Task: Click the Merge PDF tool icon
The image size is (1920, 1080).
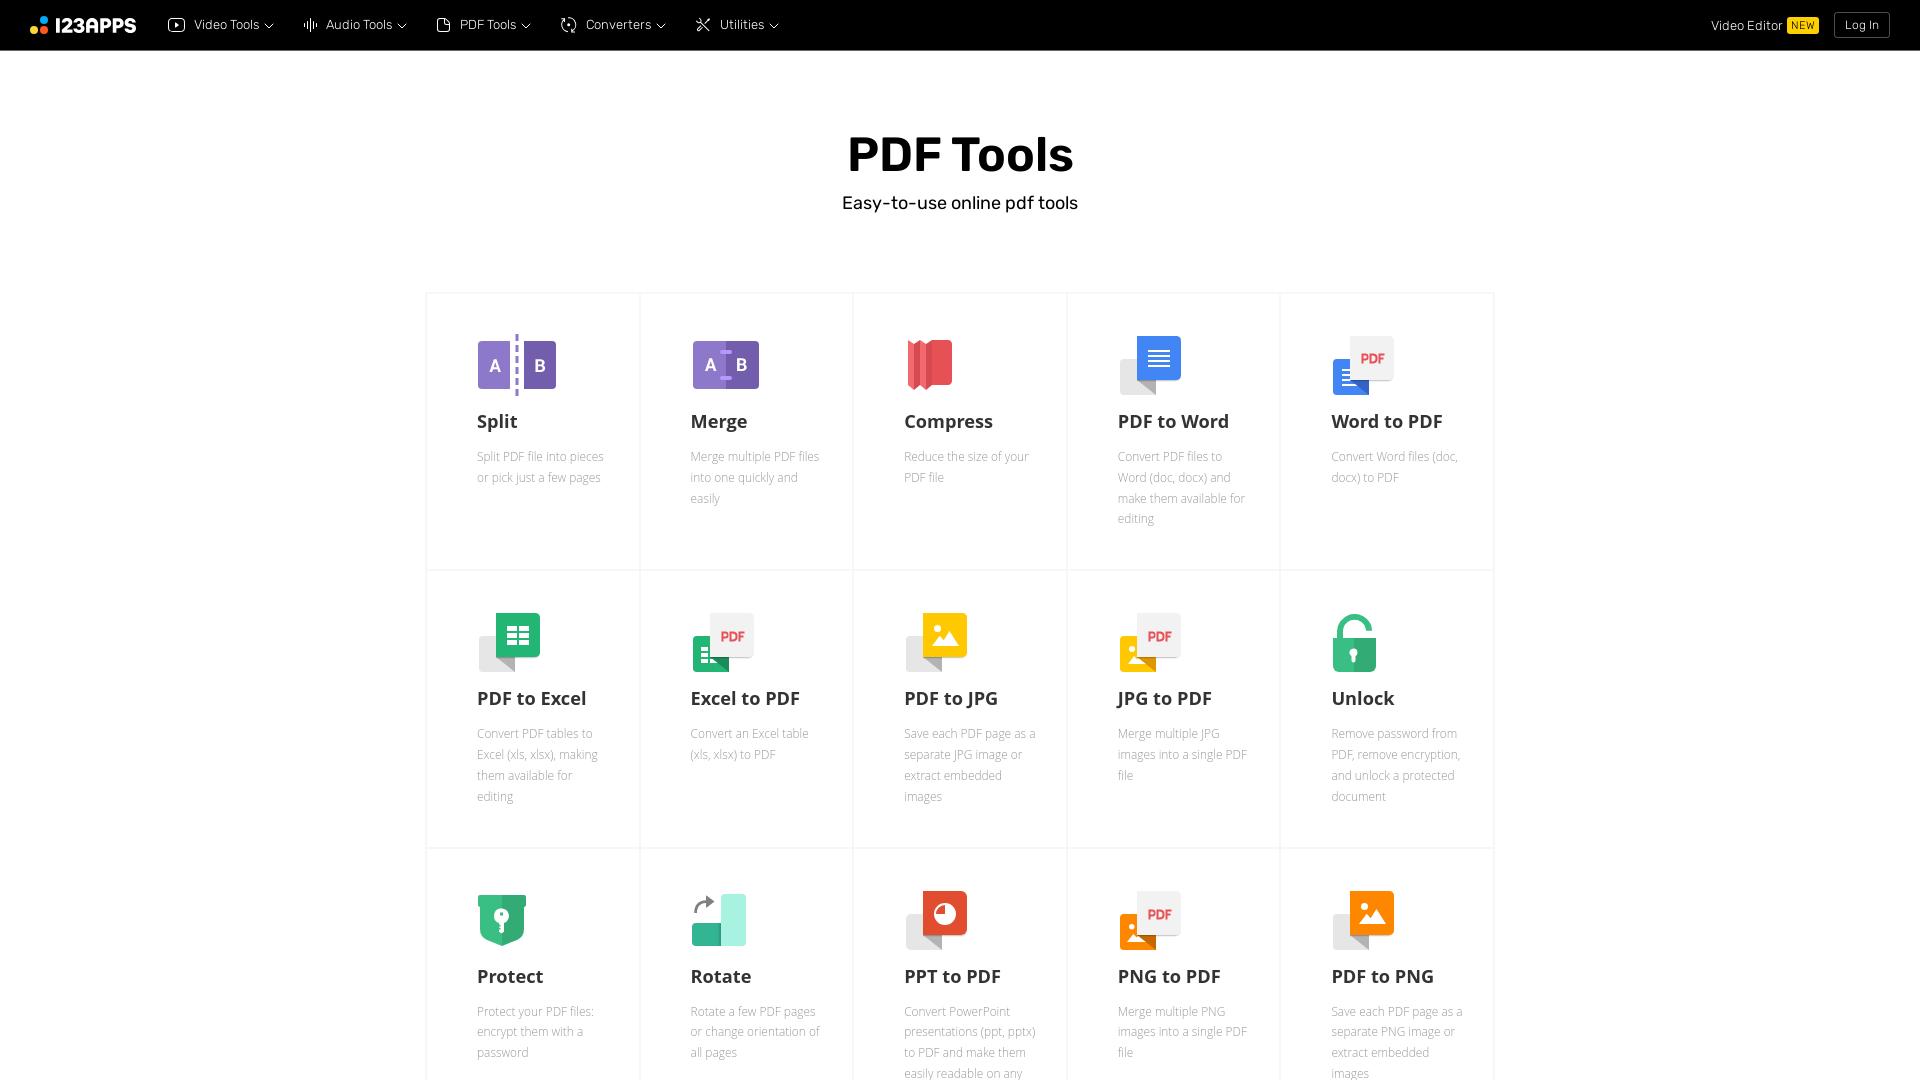Action: 725,364
